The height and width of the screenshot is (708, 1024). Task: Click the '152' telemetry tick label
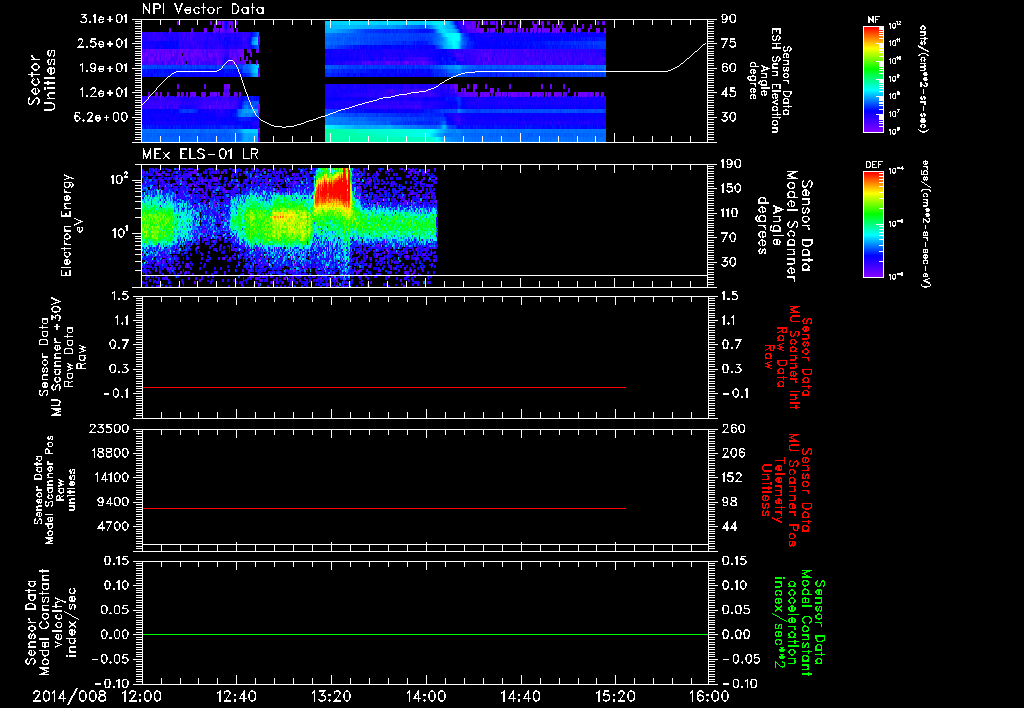(x=731, y=477)
